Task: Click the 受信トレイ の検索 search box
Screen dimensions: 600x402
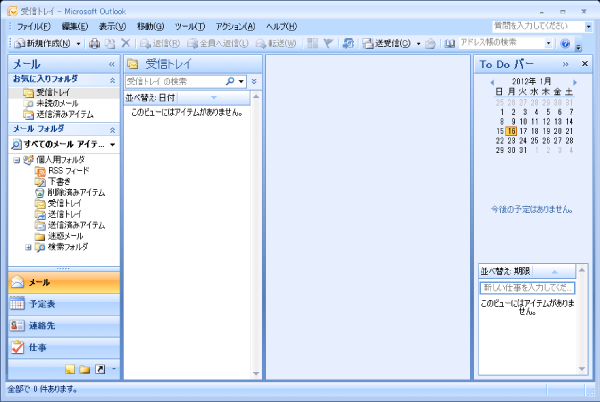Action: [175, 81]
